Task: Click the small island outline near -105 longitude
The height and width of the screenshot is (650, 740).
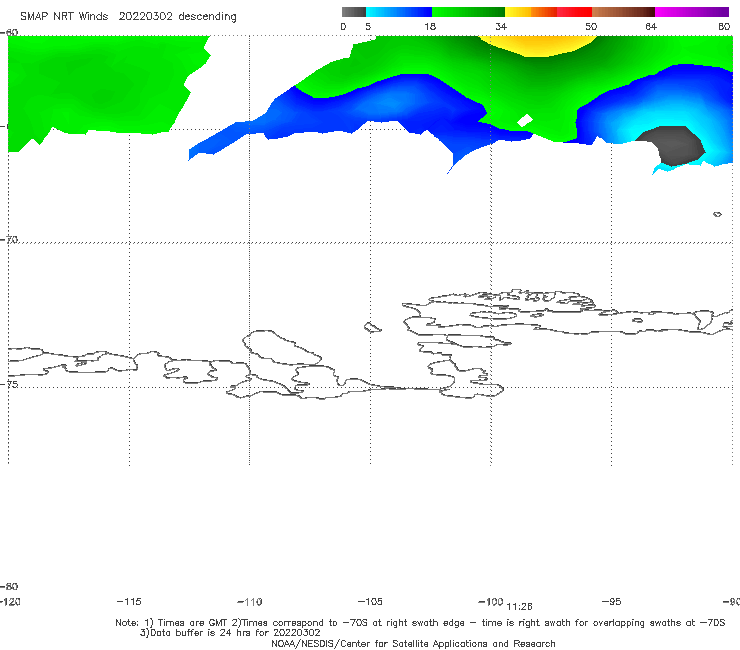Action: coord(373,327)
